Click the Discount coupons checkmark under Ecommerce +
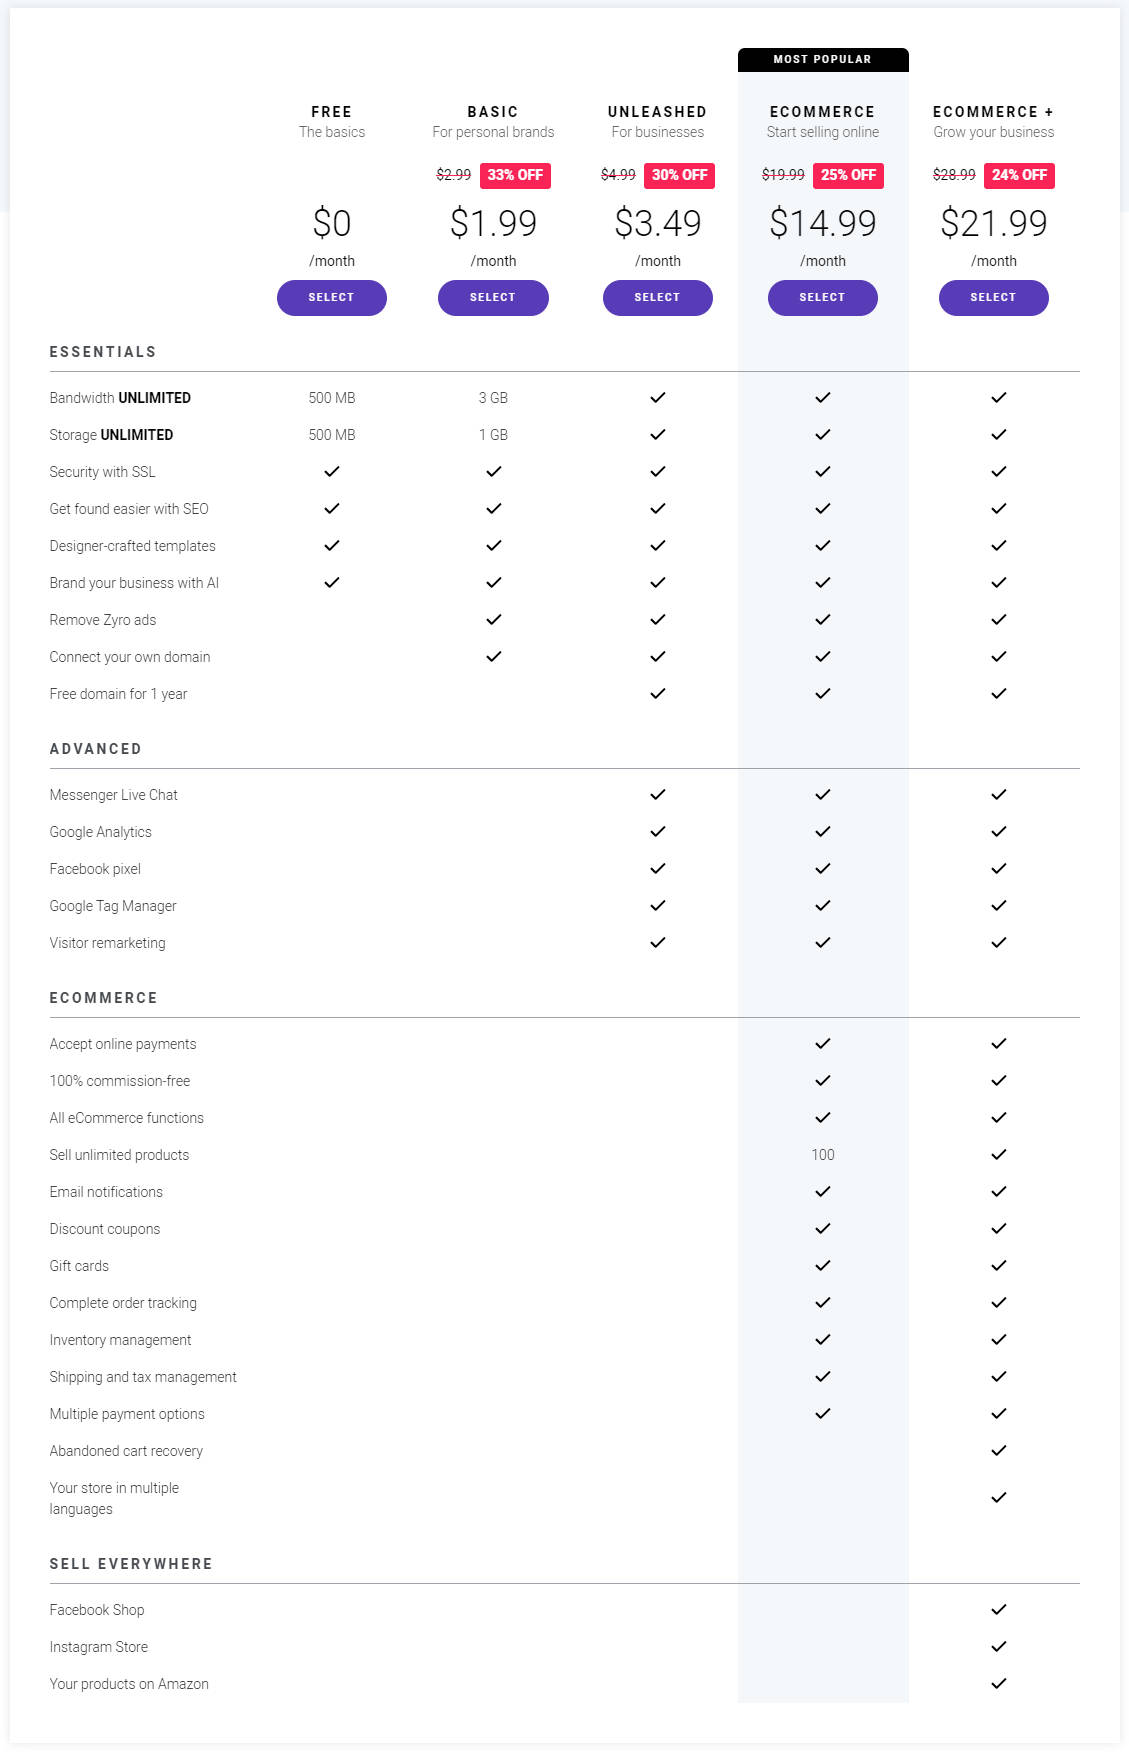Viewport: 1129px width, 1752px height. click(x=997, y=1228)
